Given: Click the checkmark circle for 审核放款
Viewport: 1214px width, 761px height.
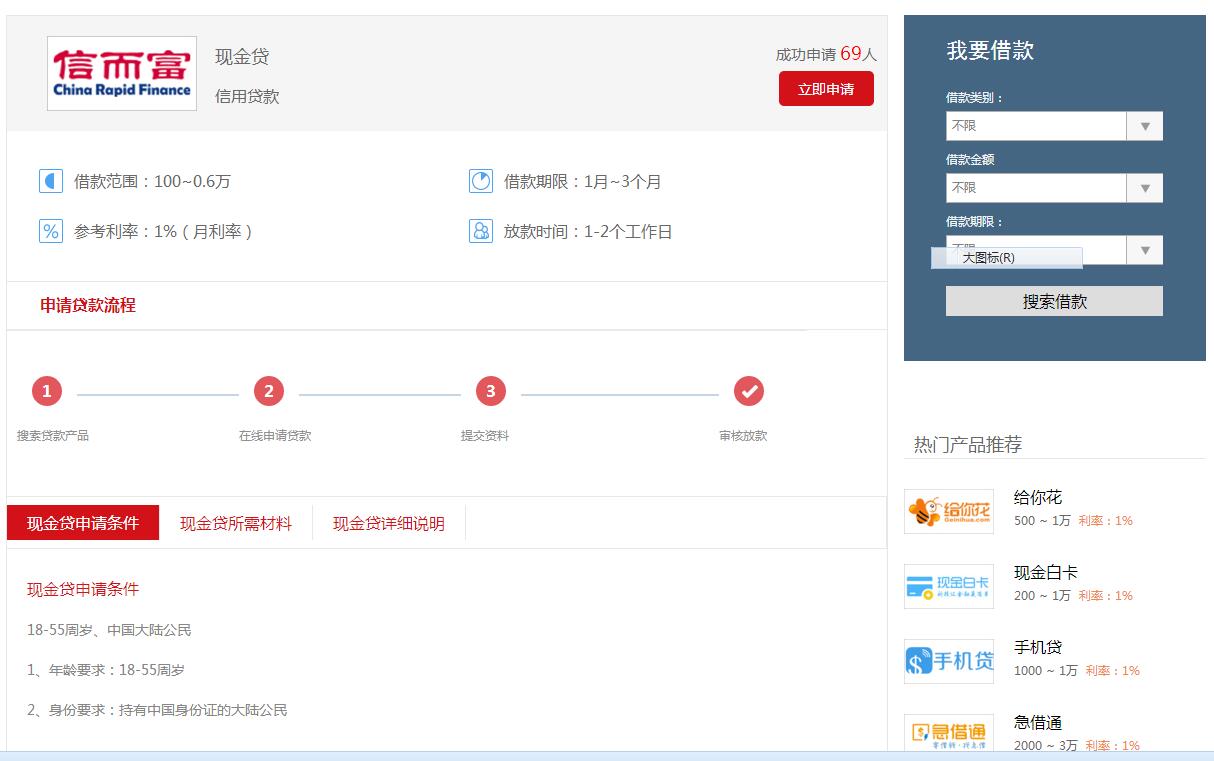Looking at the screenshot, I should 749,391.
